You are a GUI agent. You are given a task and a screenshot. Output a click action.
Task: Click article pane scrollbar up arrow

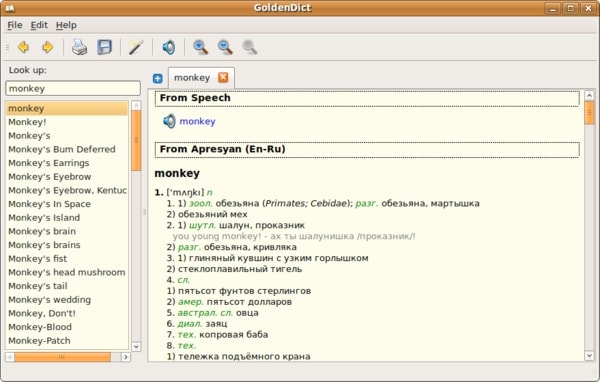pyautogui.click(x=589, y=95)
